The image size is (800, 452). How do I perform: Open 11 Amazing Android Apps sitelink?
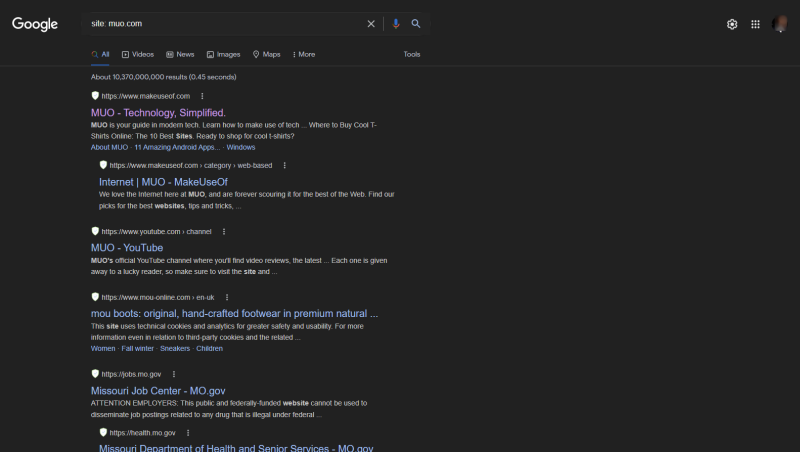[177, 147]
